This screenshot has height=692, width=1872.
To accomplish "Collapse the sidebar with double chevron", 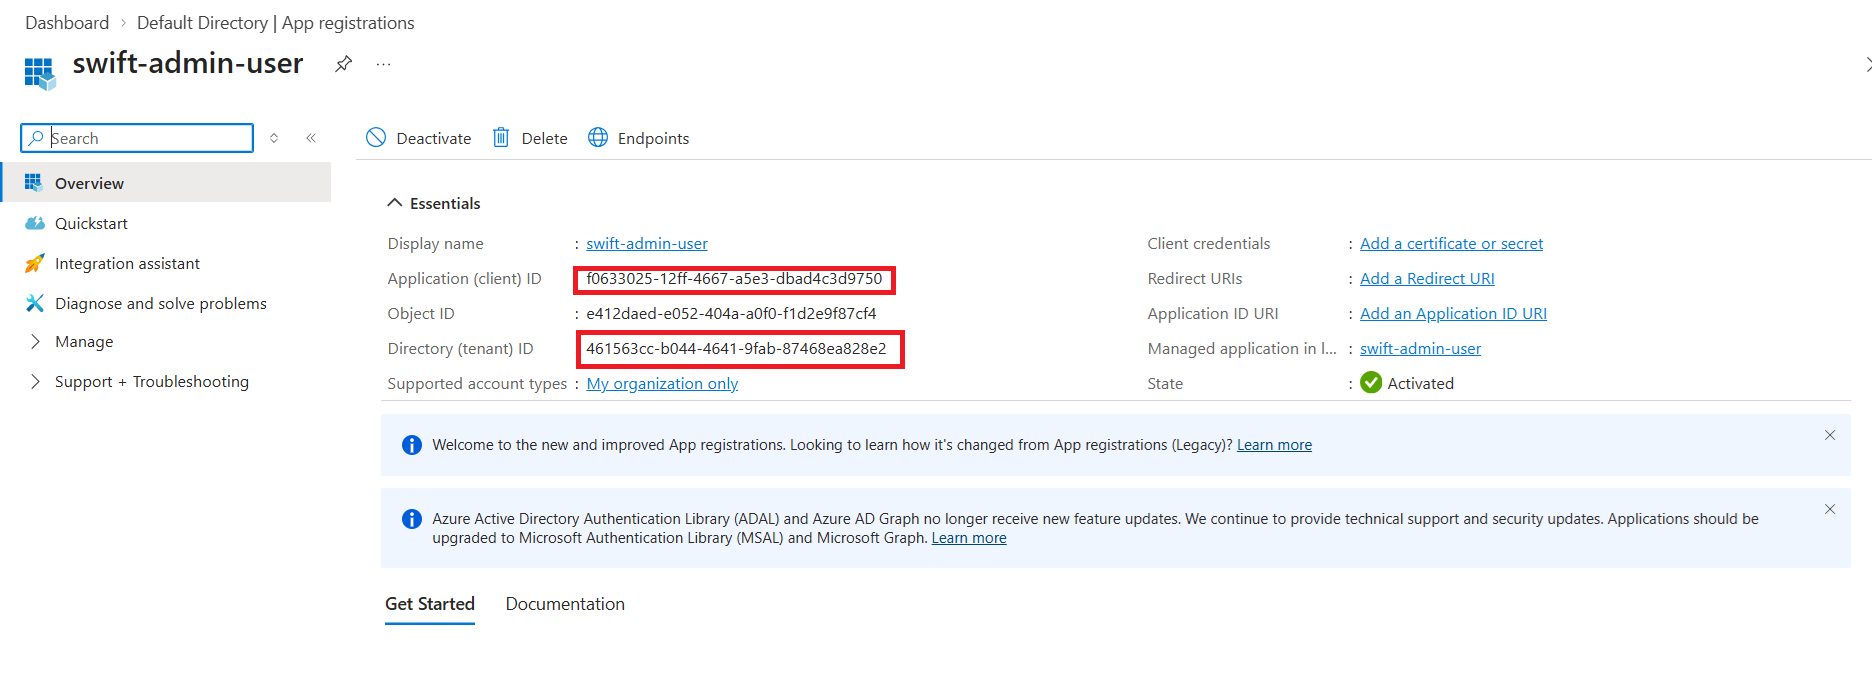I will pos(311,138).
